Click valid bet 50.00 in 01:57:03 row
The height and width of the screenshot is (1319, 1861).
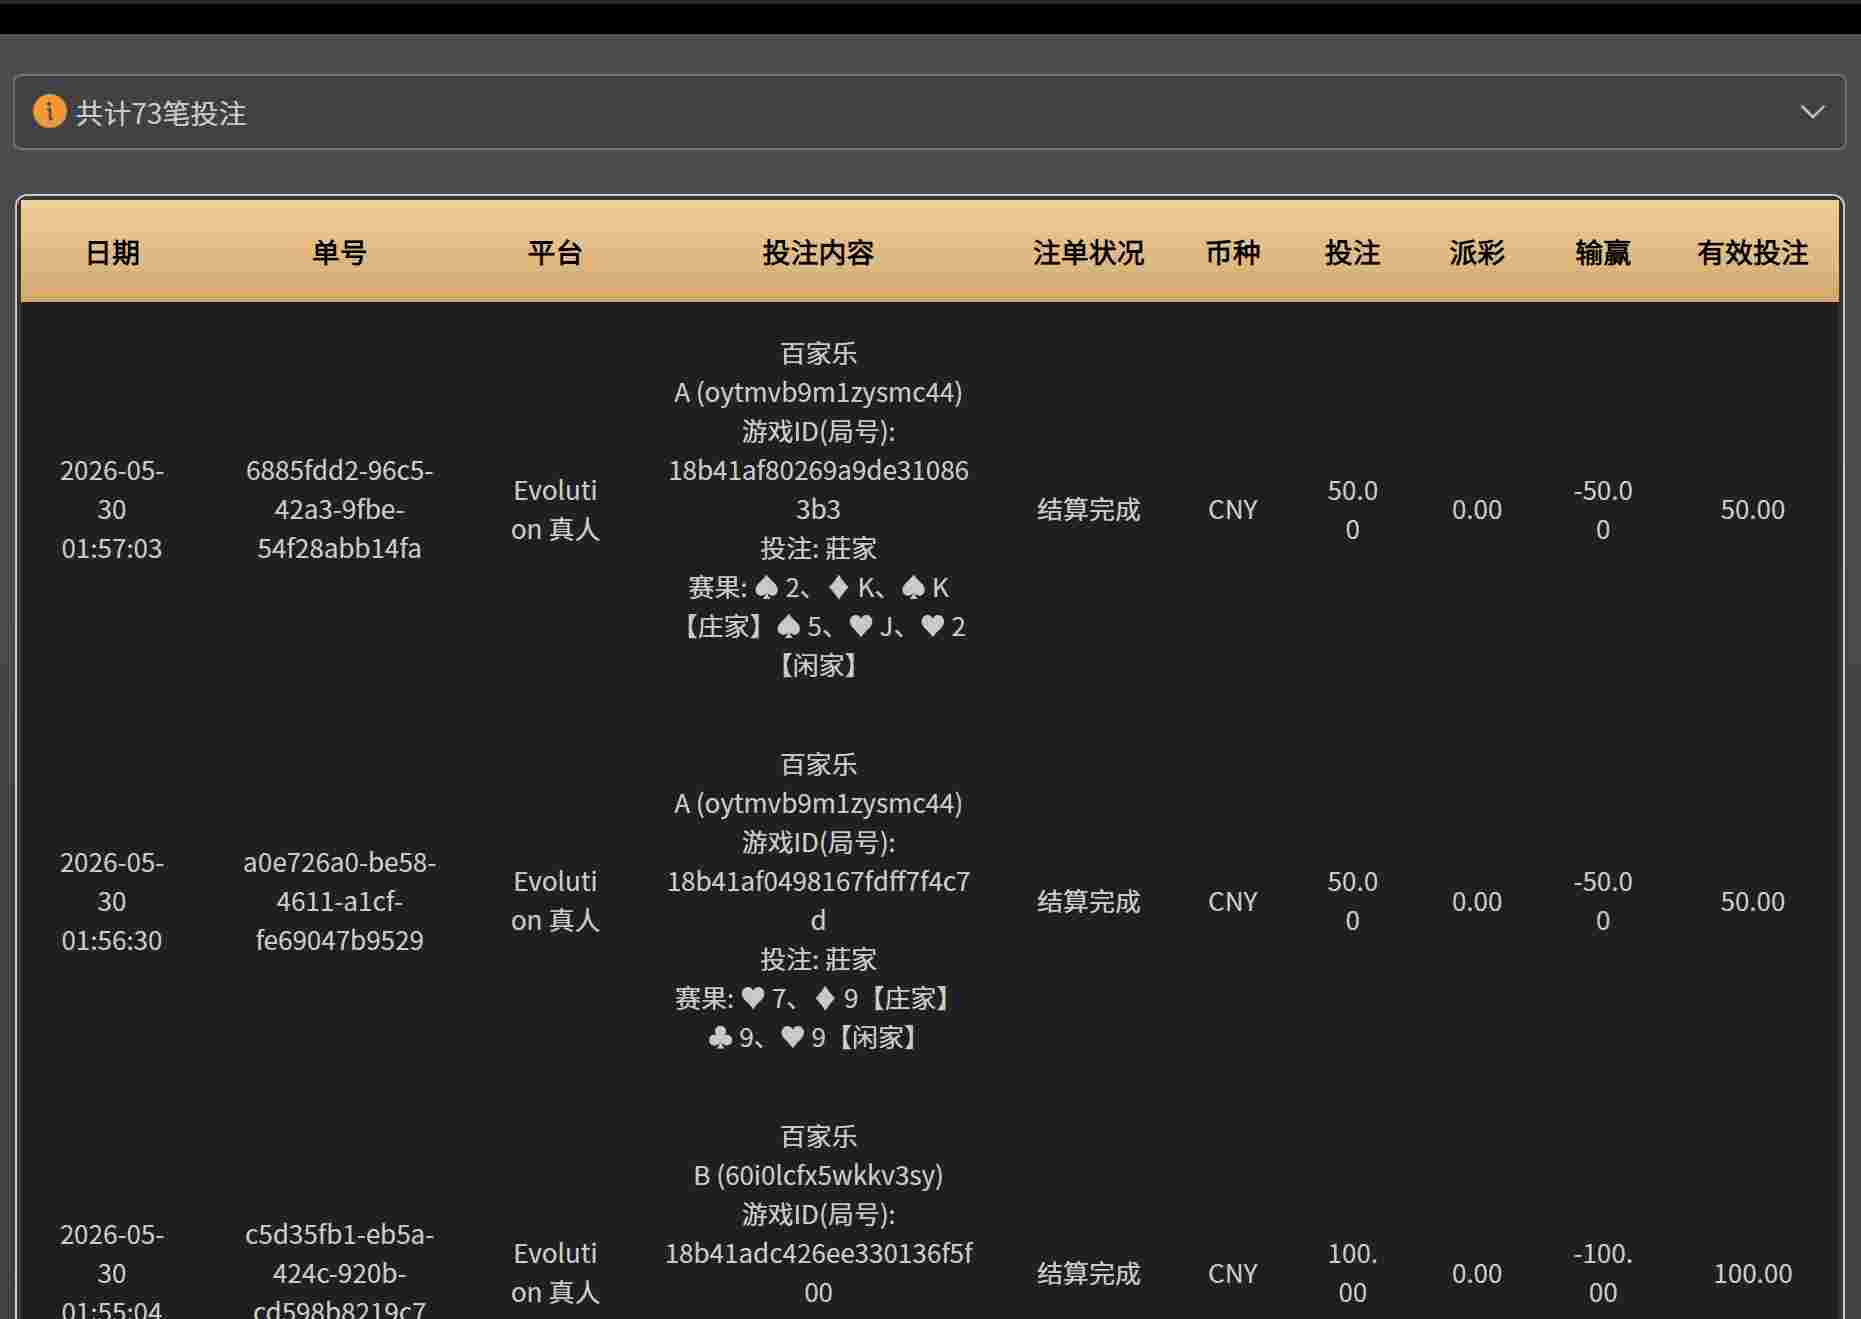1752,509
